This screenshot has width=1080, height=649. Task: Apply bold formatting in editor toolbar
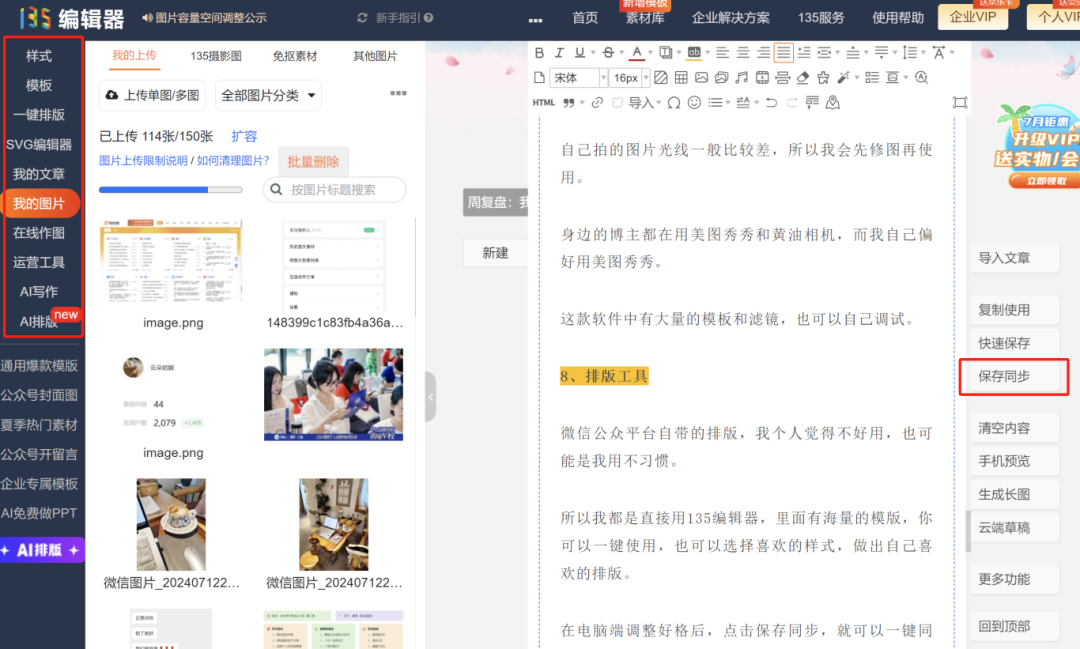pyautogui.click(x=540, y=53)
